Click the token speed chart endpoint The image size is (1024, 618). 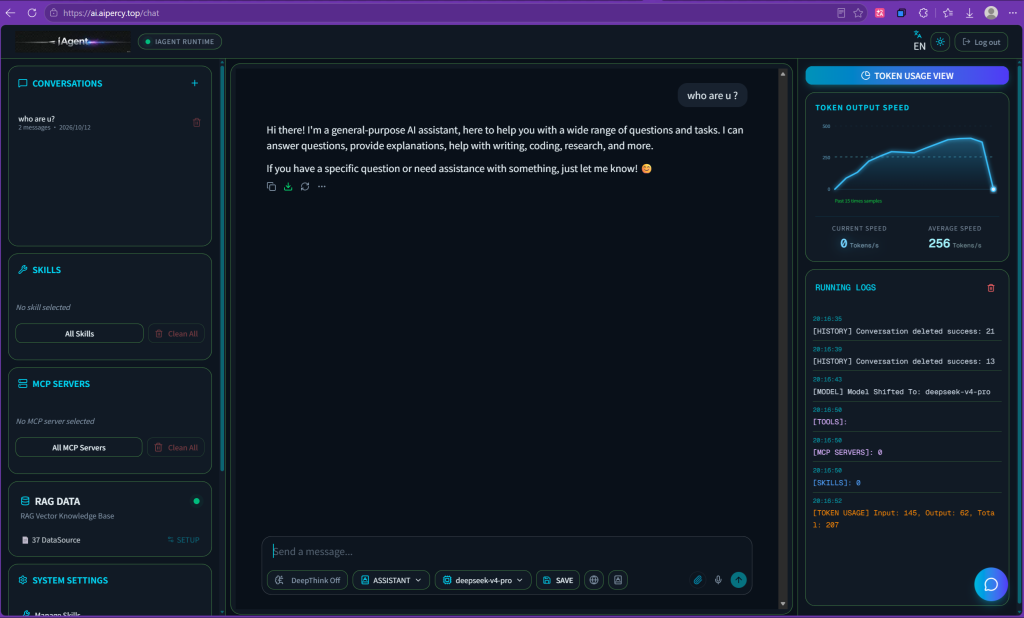tap(993, 189)
